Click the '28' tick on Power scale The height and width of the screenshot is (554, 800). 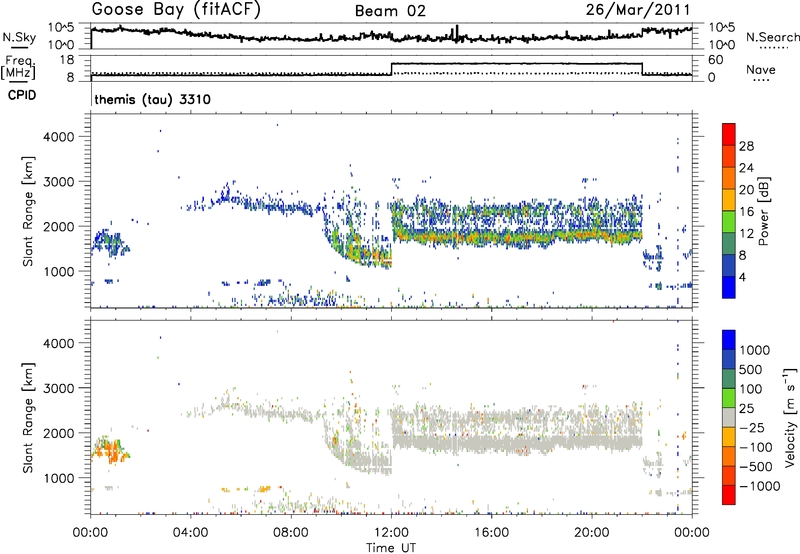[x=746, y=146]
